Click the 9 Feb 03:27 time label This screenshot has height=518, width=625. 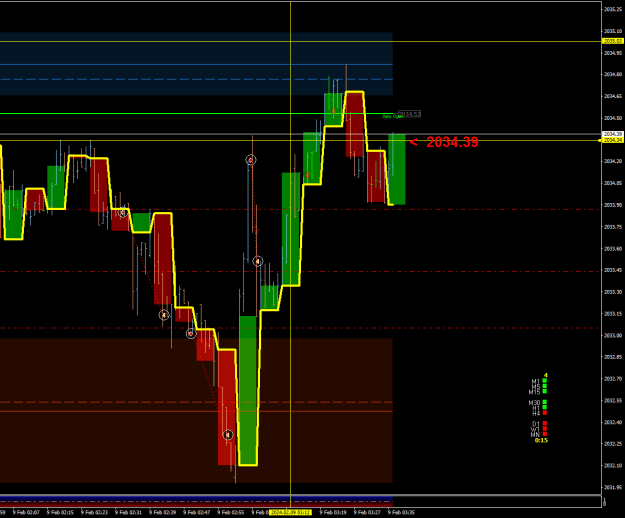[367, 512]
